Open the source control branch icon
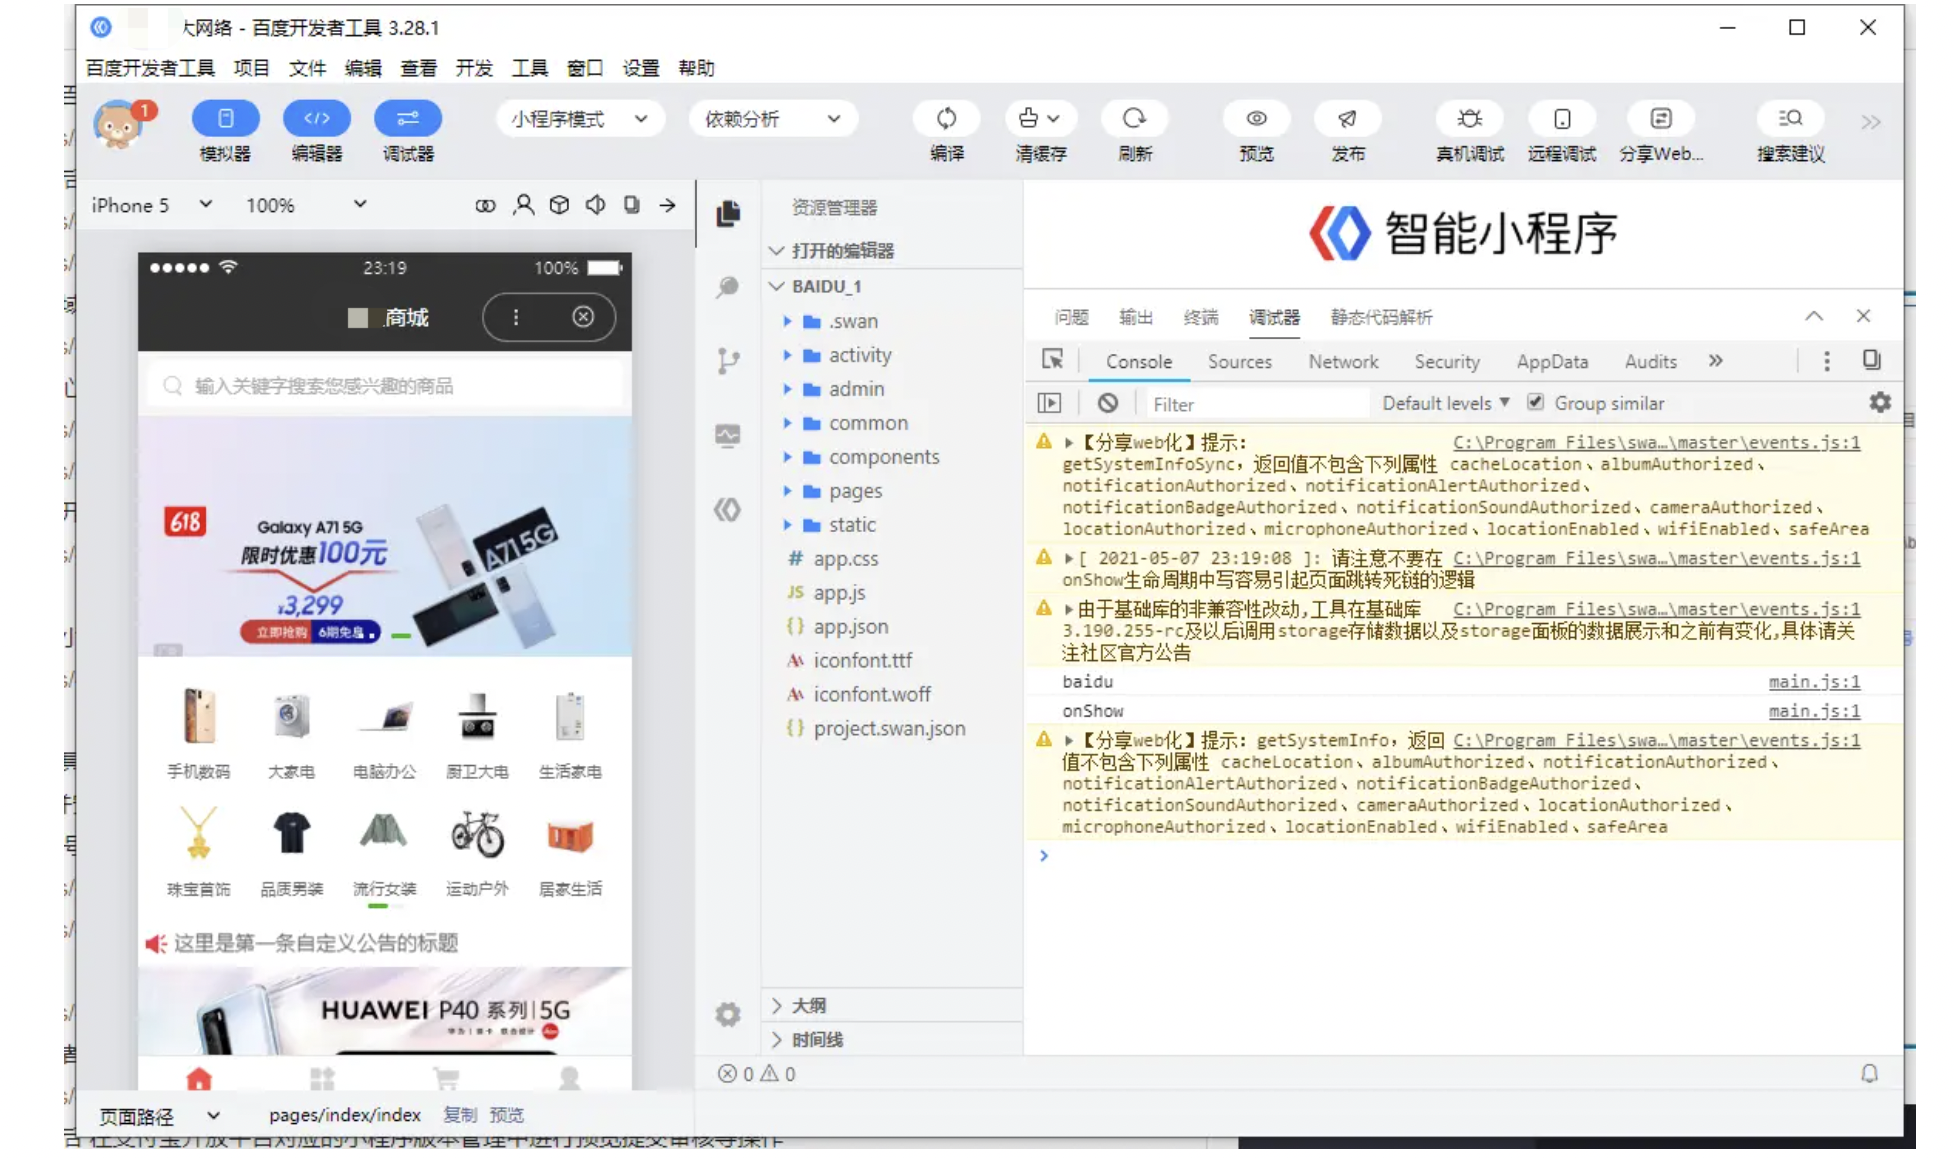The image size is (1954, 1158). pyautogui.click(x=728, y=361)
